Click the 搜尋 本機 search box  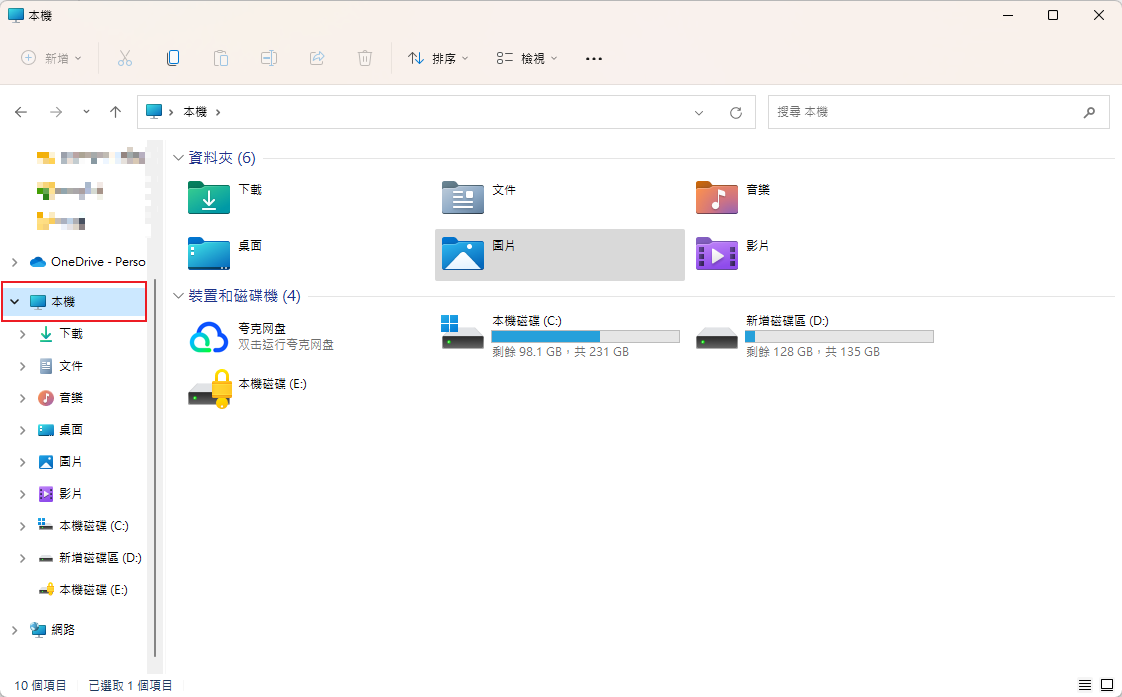pos(925,112)
